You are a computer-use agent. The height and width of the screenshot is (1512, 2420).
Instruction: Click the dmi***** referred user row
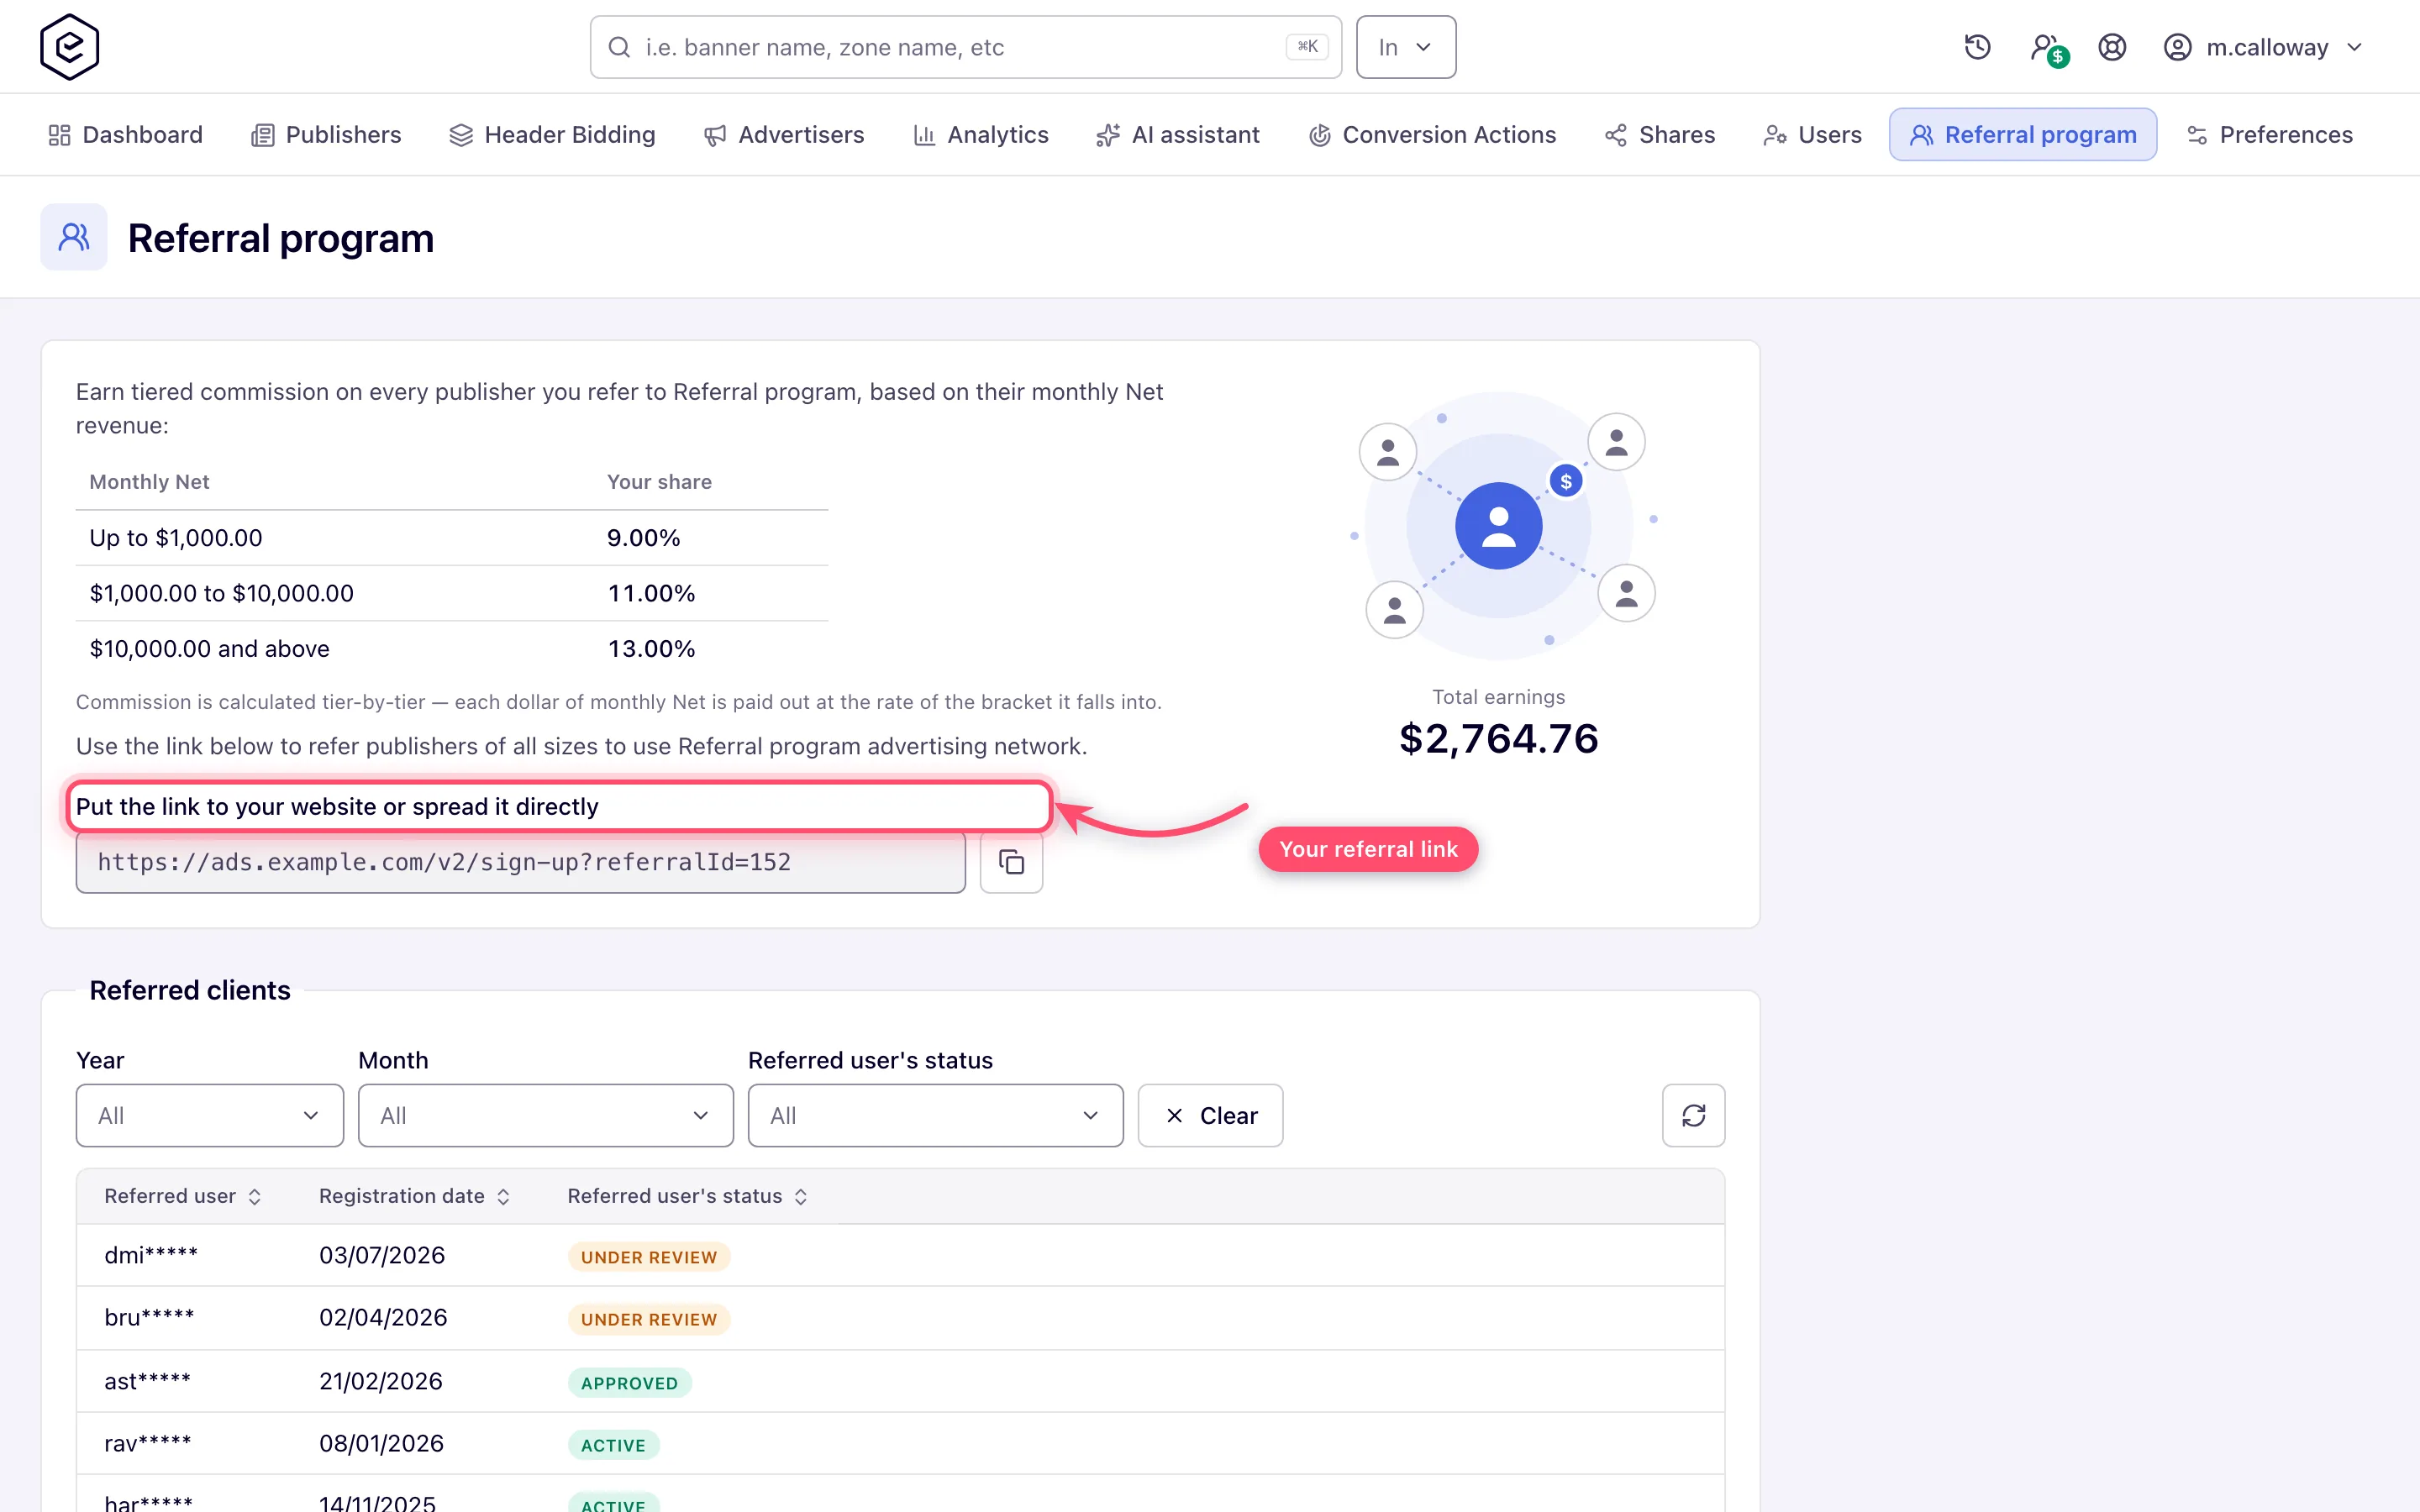pos(900,1255)
